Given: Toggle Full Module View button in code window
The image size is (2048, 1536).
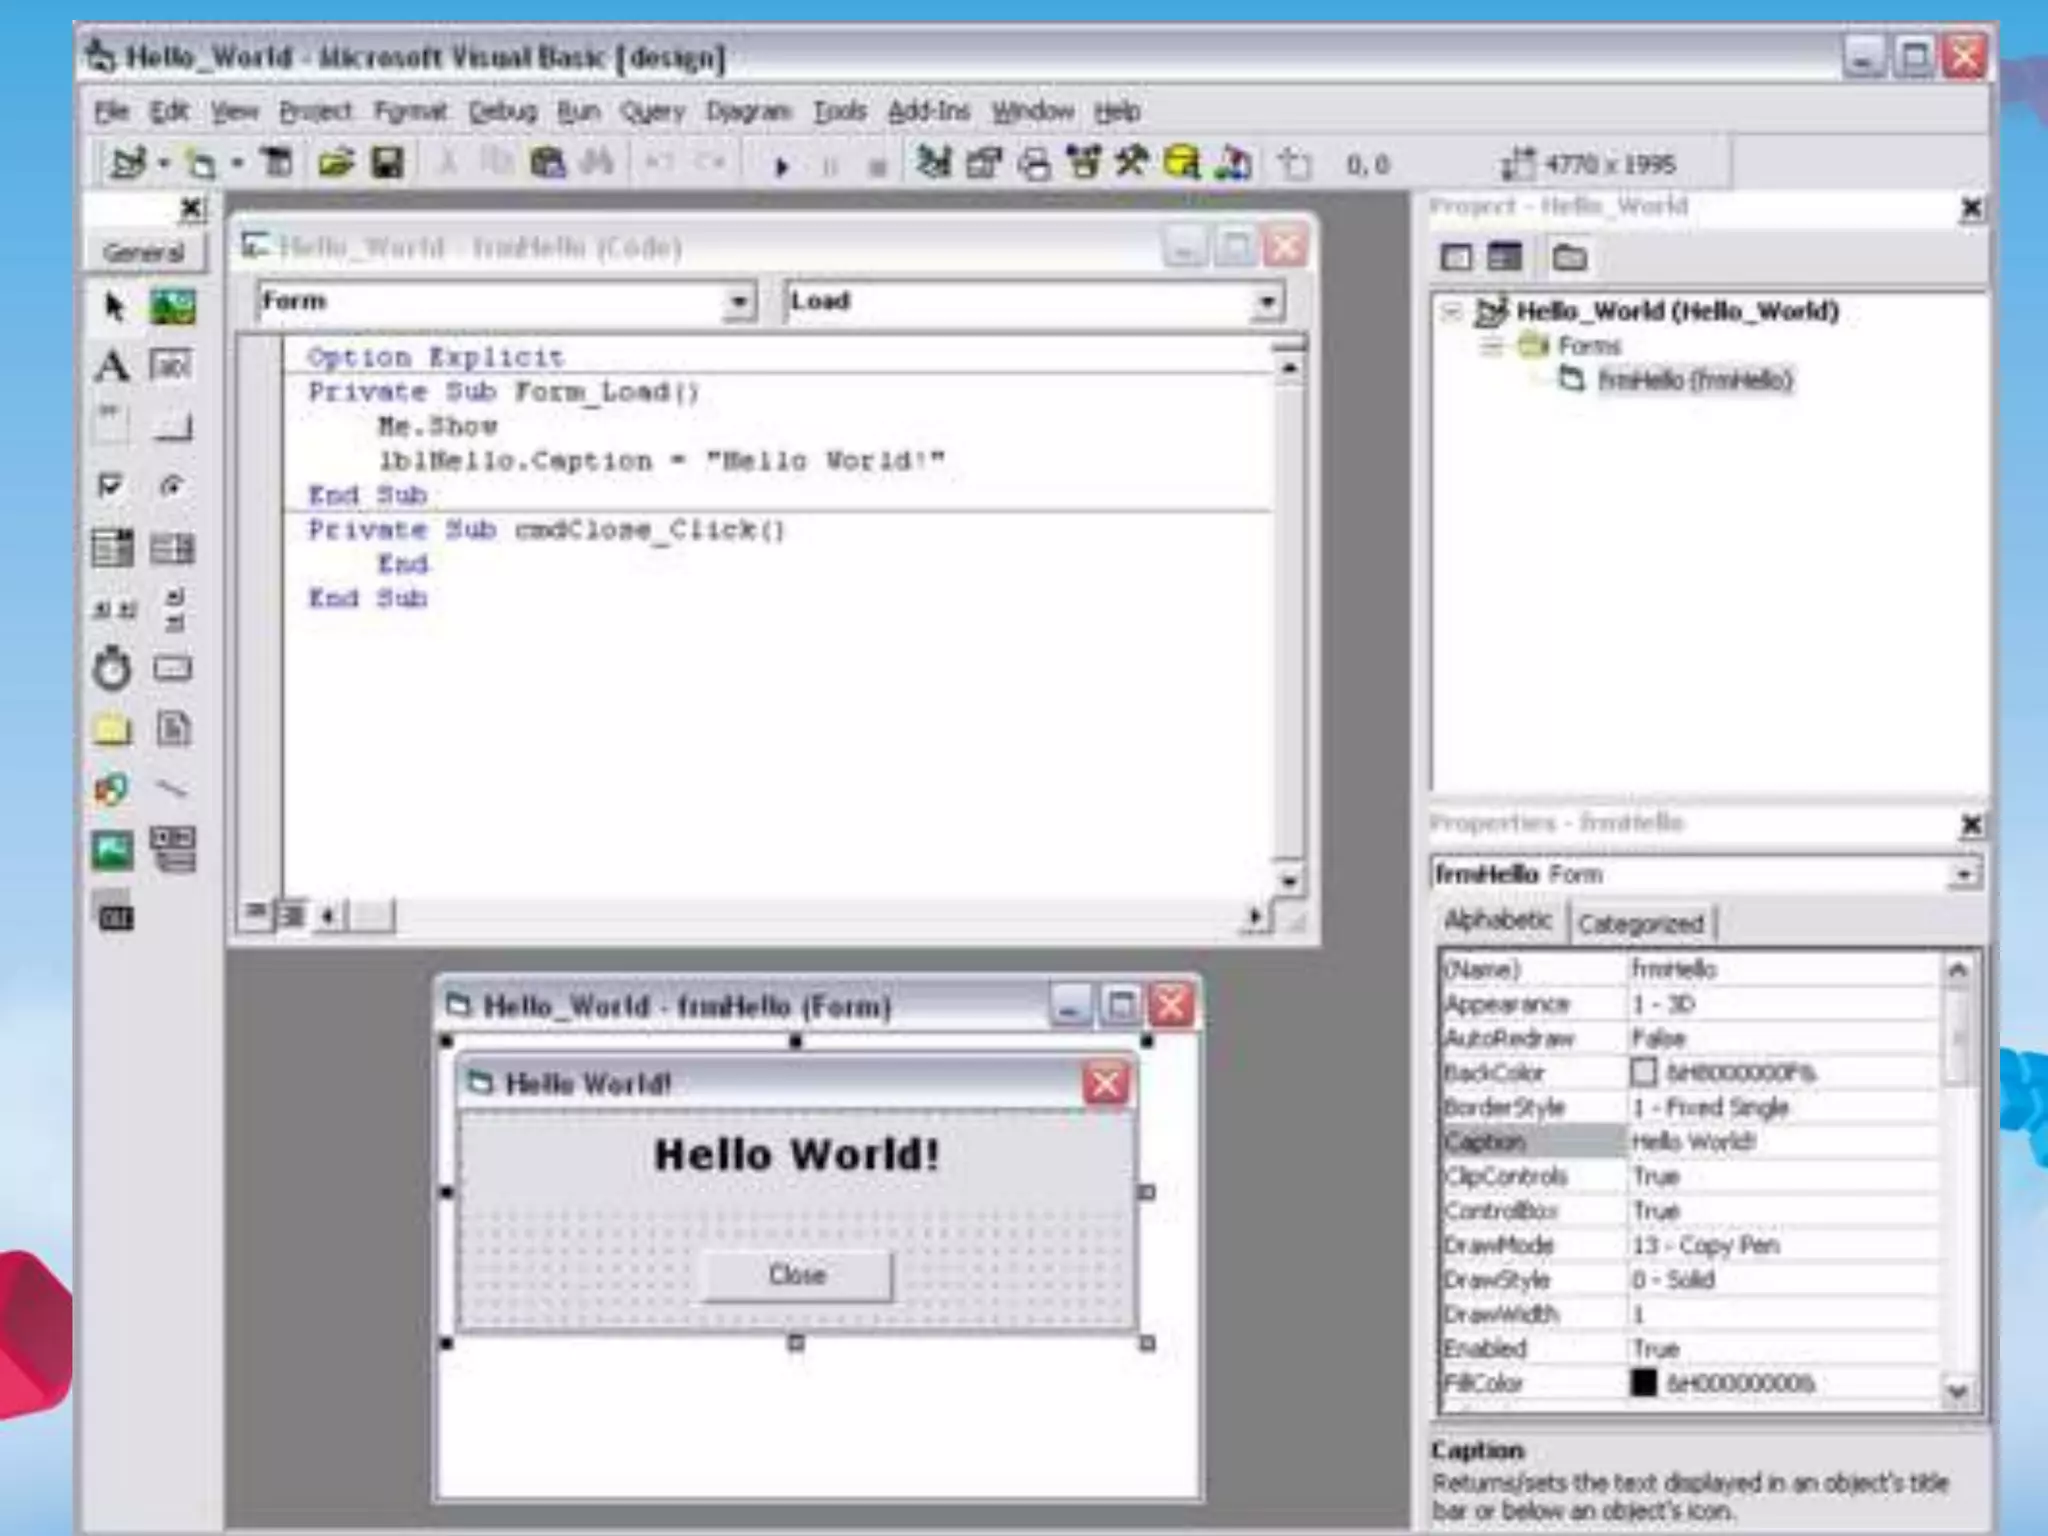Looking at the screenshot, I should 292,915.
